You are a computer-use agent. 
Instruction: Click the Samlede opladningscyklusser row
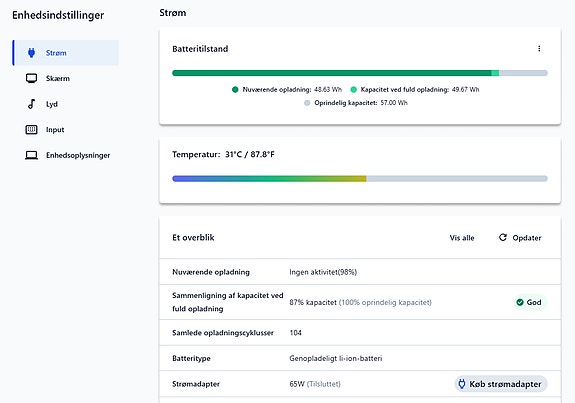click(360, 333)
